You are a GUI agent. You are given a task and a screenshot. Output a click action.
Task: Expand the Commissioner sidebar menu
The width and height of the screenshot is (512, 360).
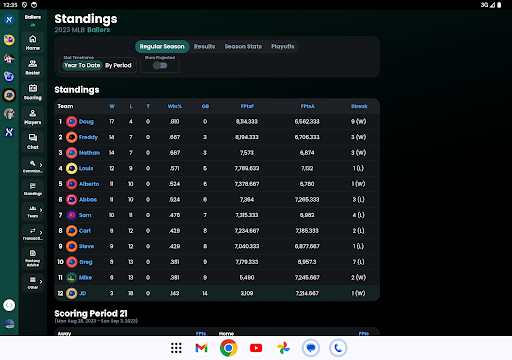pos(33,166)
